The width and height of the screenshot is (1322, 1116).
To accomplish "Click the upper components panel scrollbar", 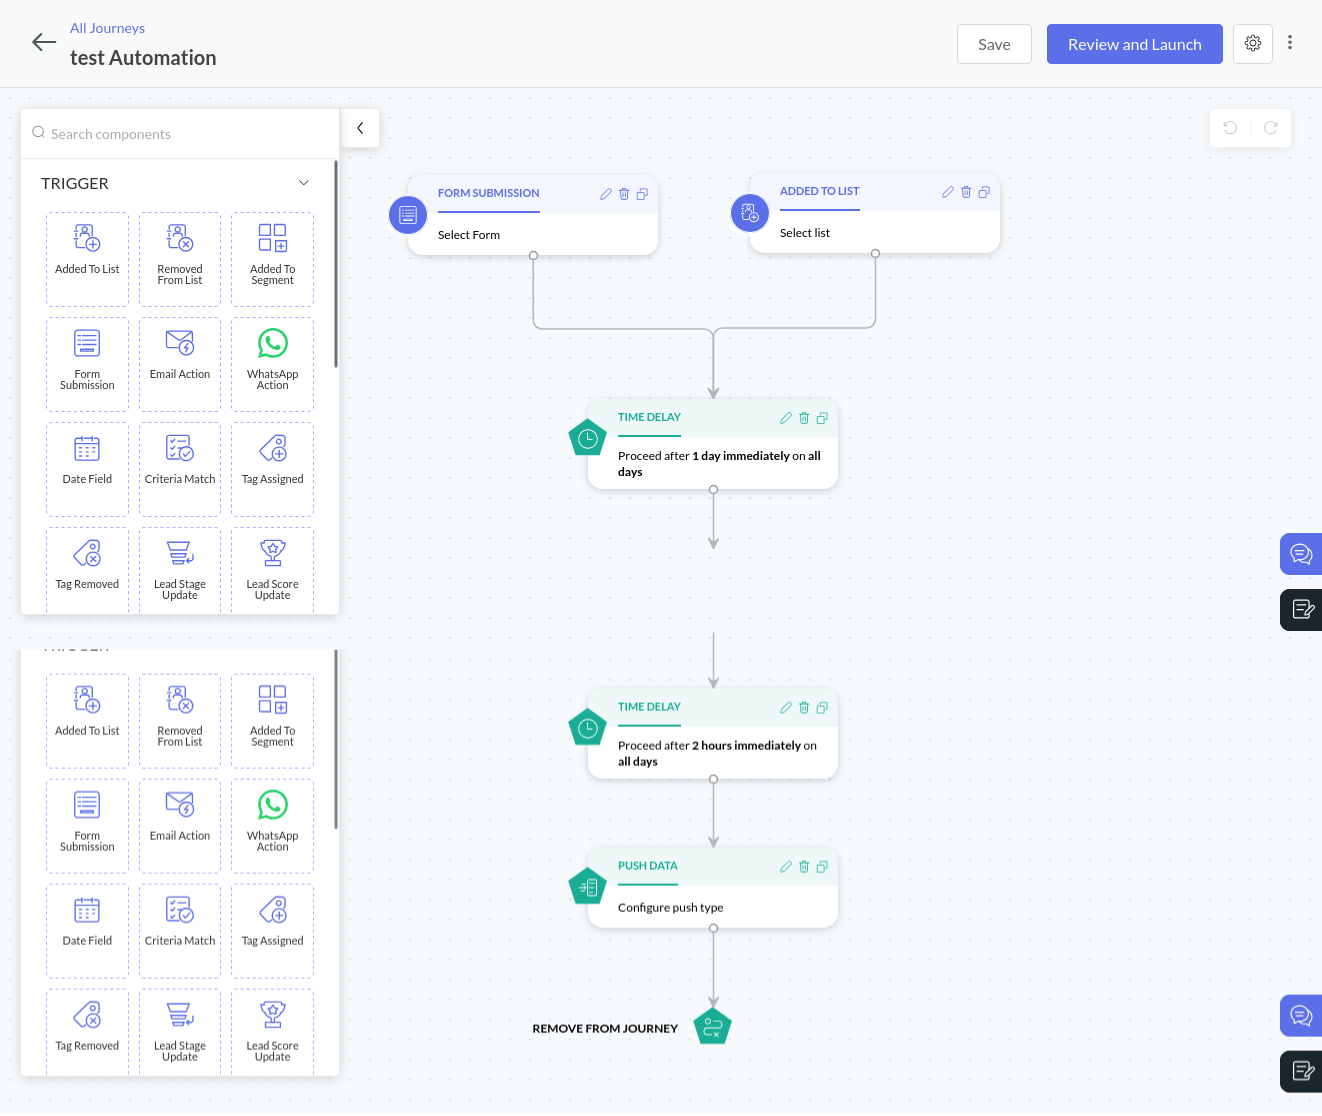I will 336,264.
